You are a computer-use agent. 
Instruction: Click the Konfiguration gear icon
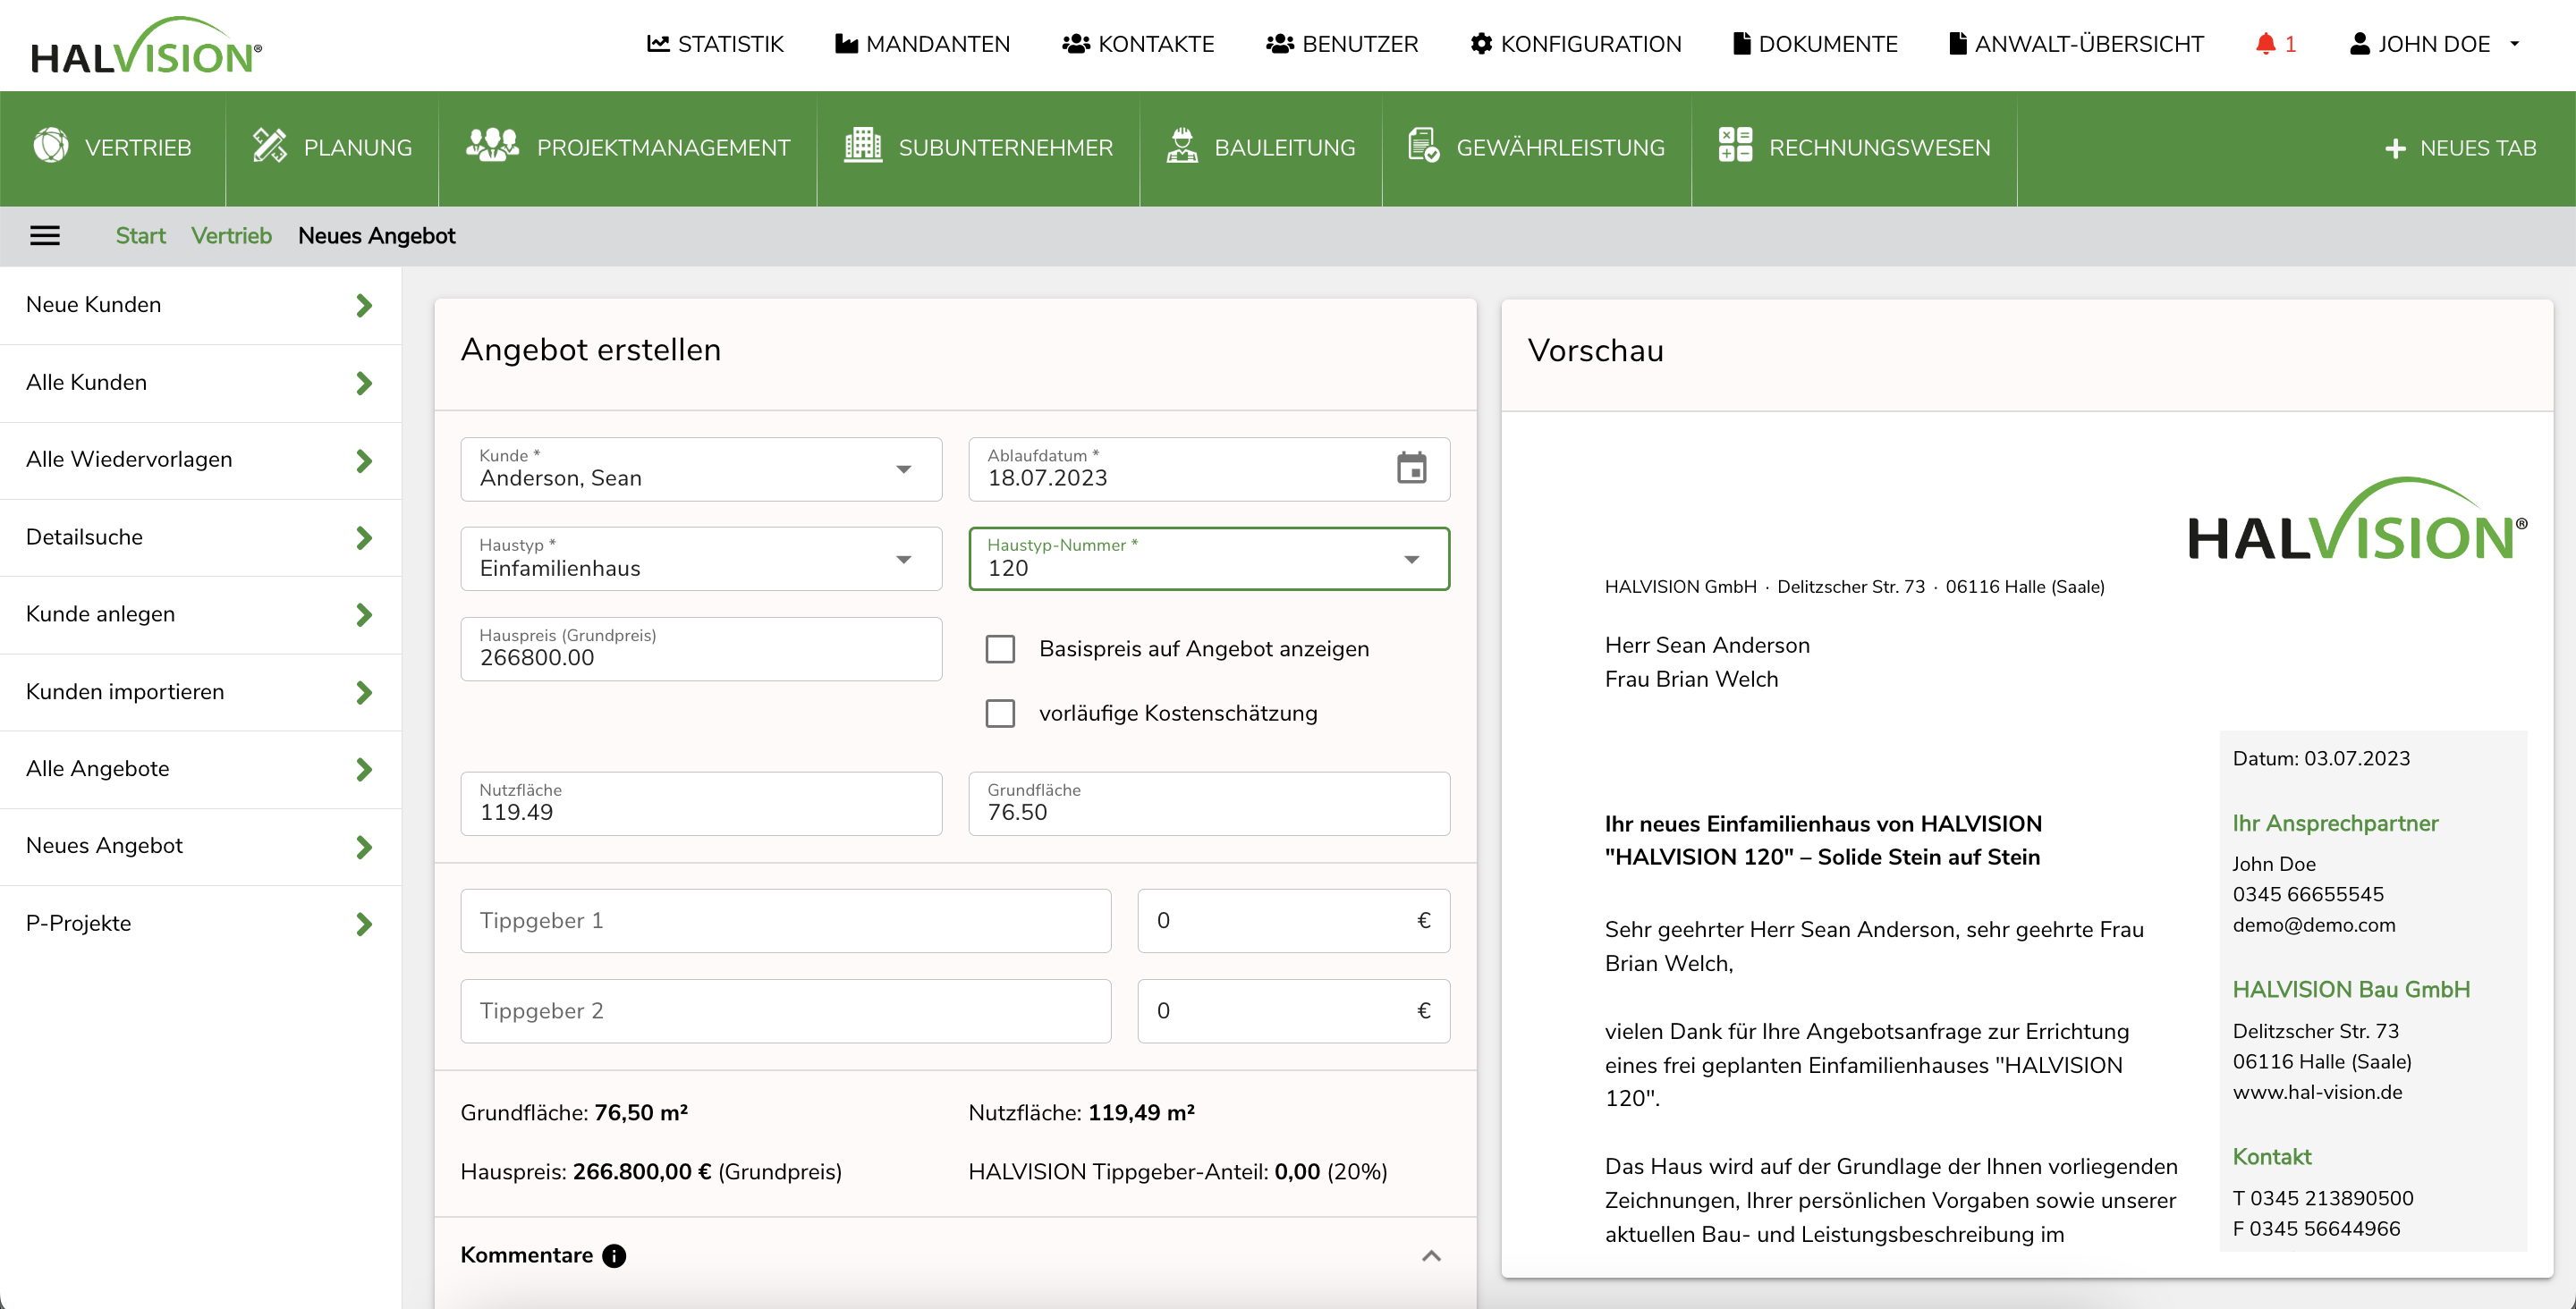tap(1481, 44)
